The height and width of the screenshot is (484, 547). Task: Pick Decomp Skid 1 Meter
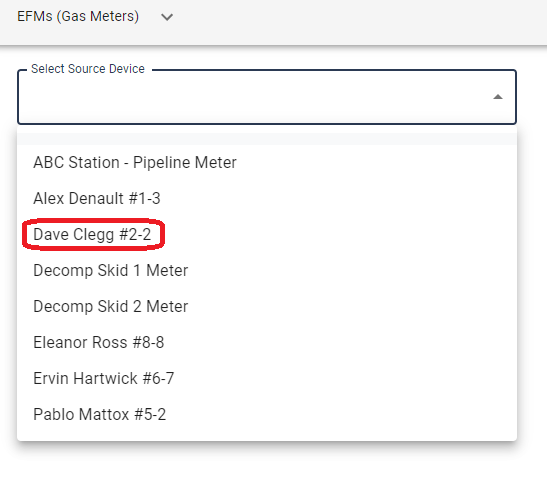267,270
